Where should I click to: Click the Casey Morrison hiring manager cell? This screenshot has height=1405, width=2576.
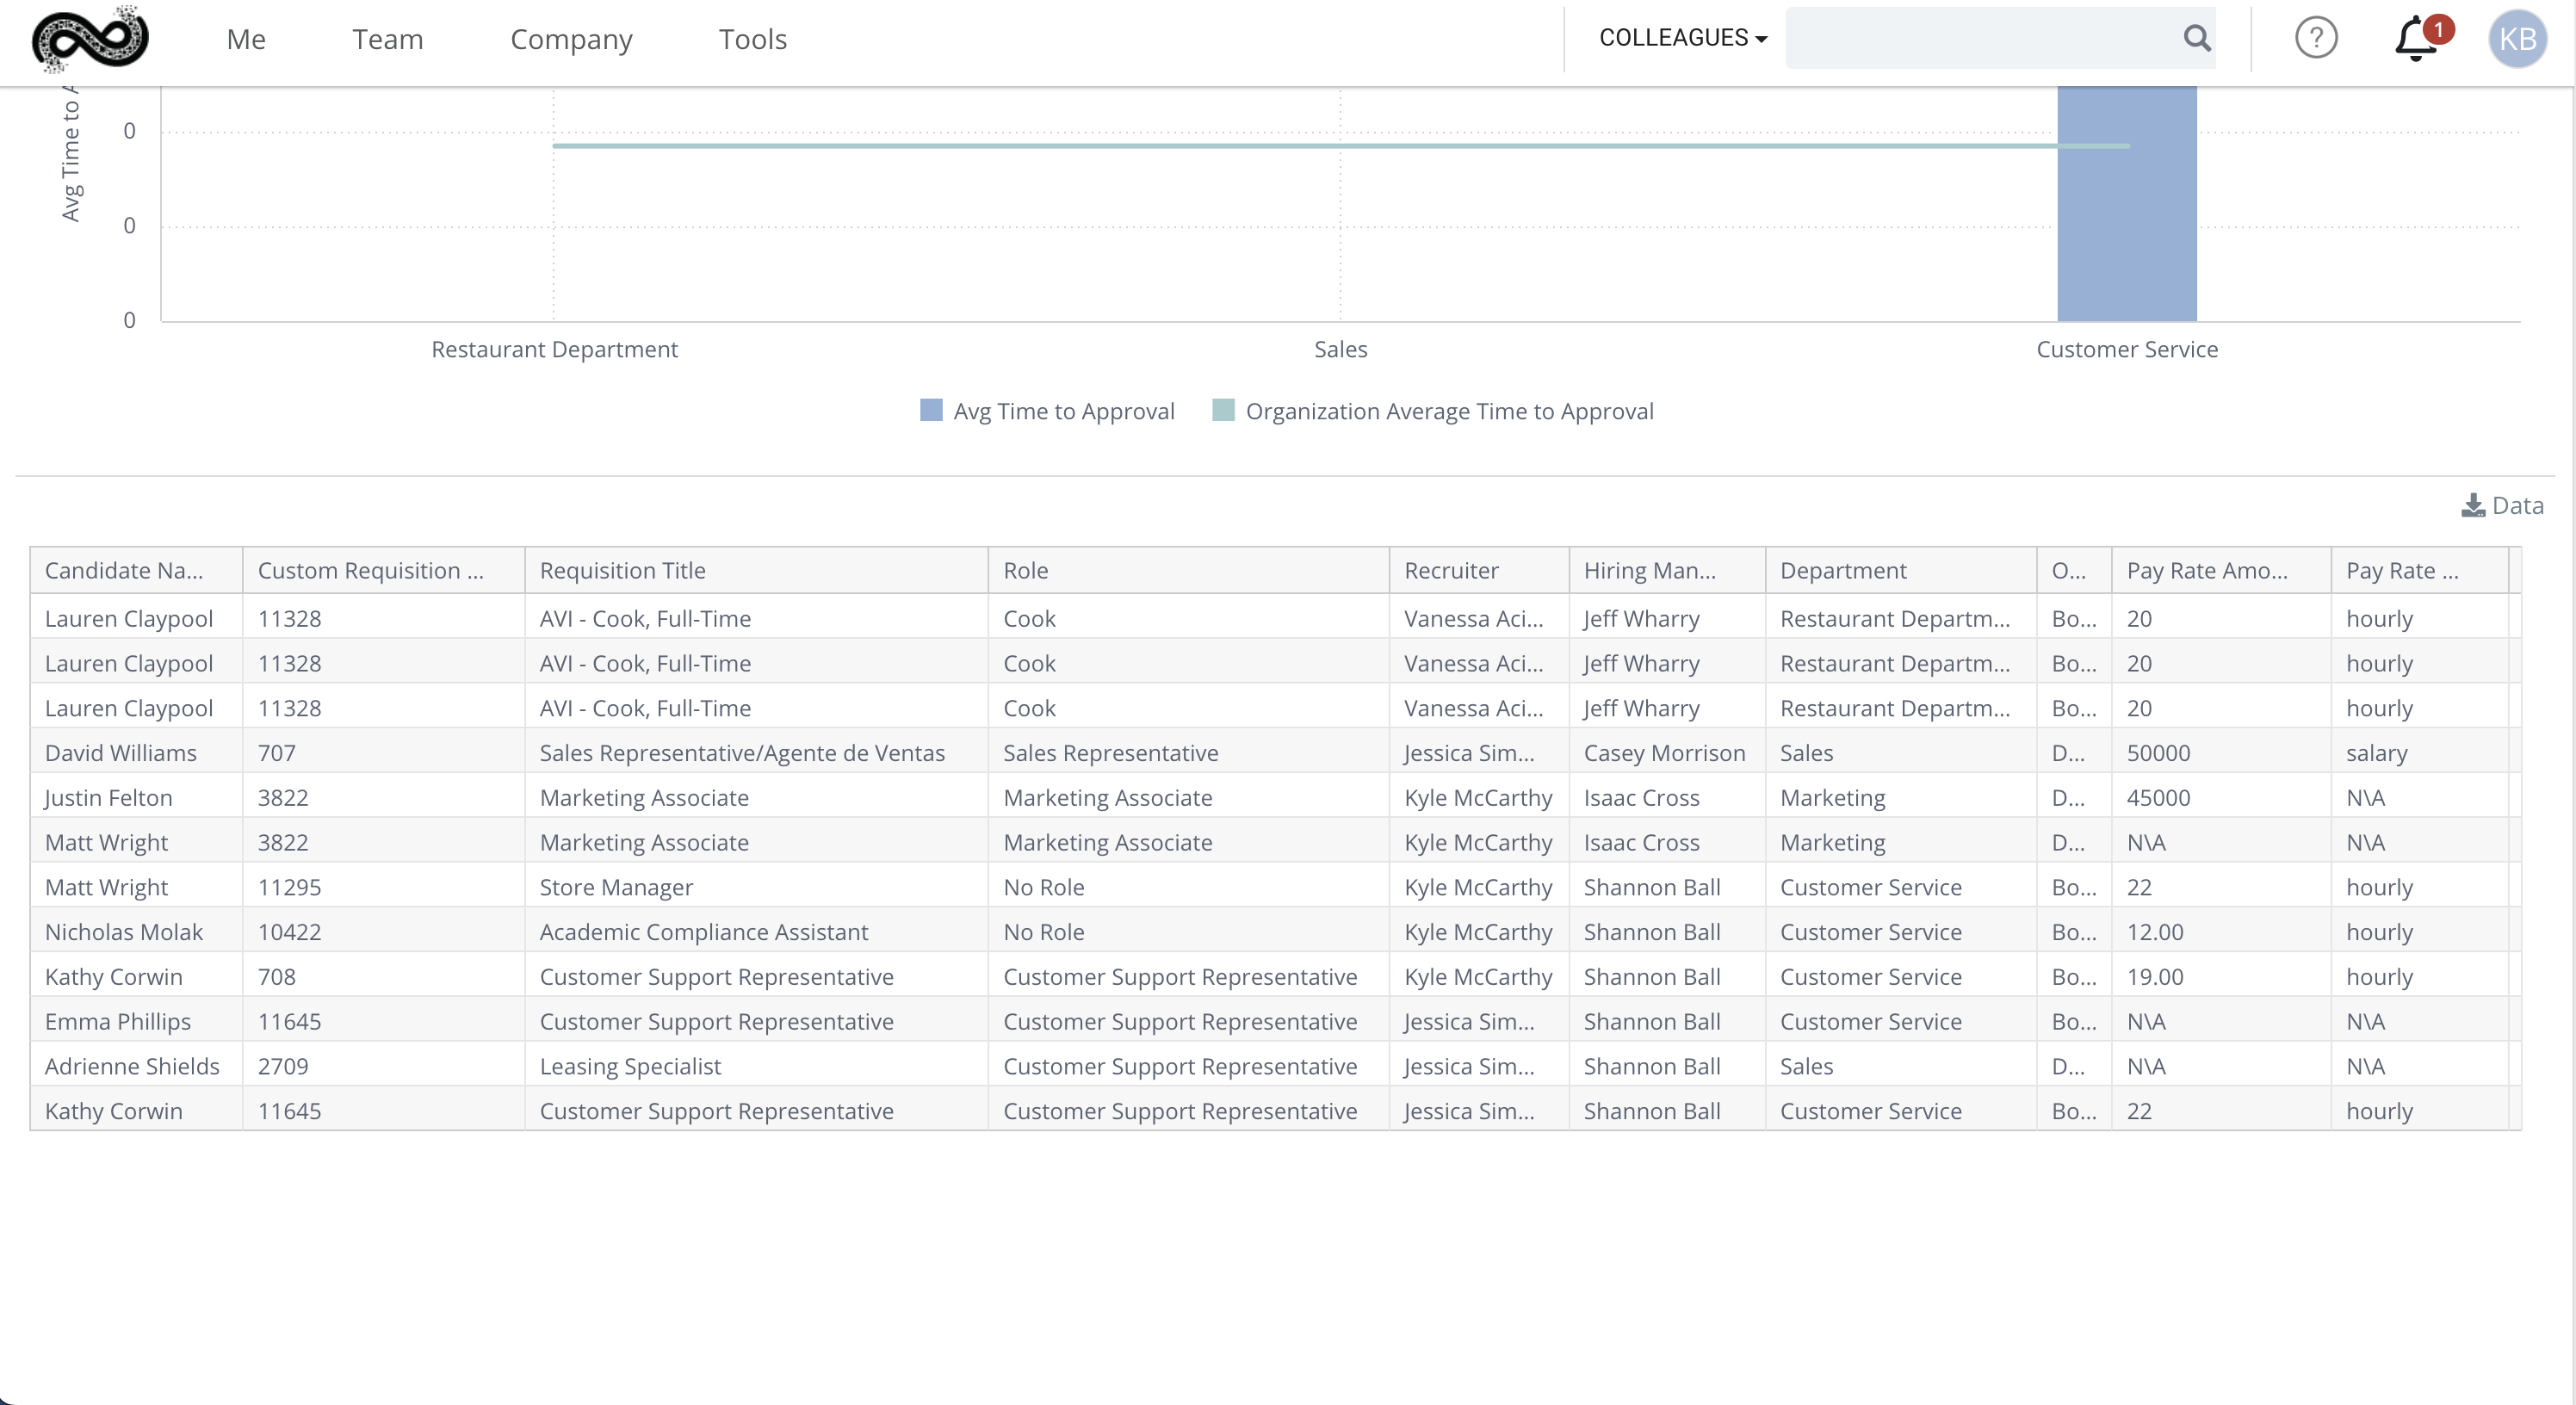(x=1666, y=752)
